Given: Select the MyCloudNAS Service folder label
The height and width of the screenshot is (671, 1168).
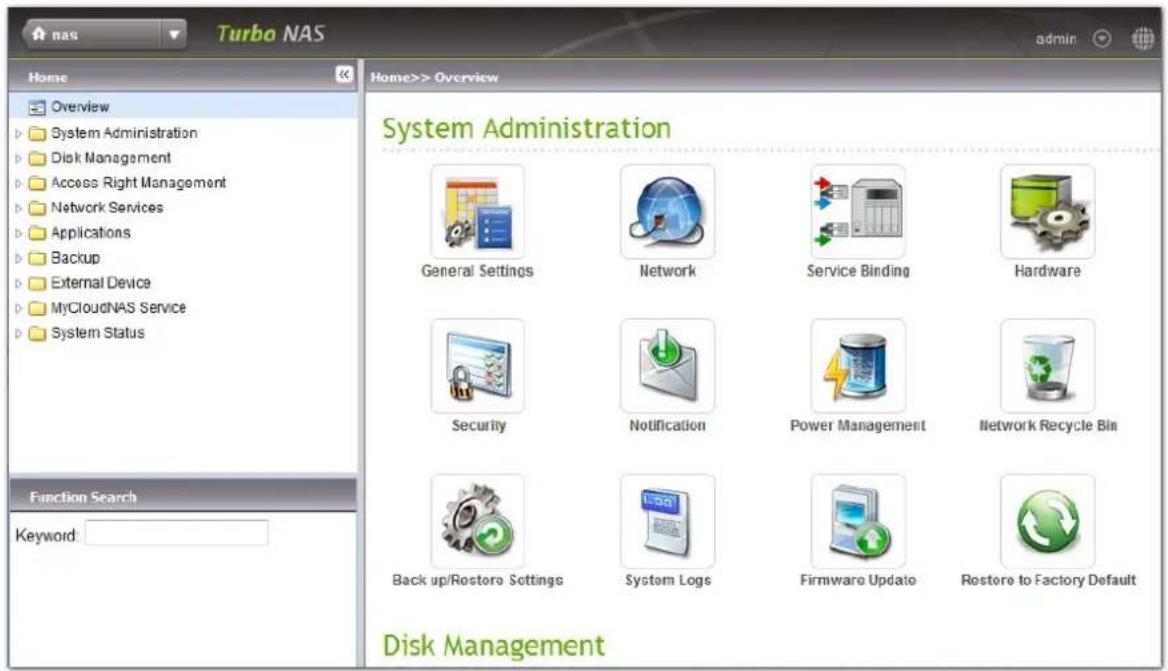Looking at the screenshot, I should pyautogui.click(x=118, y=308).
